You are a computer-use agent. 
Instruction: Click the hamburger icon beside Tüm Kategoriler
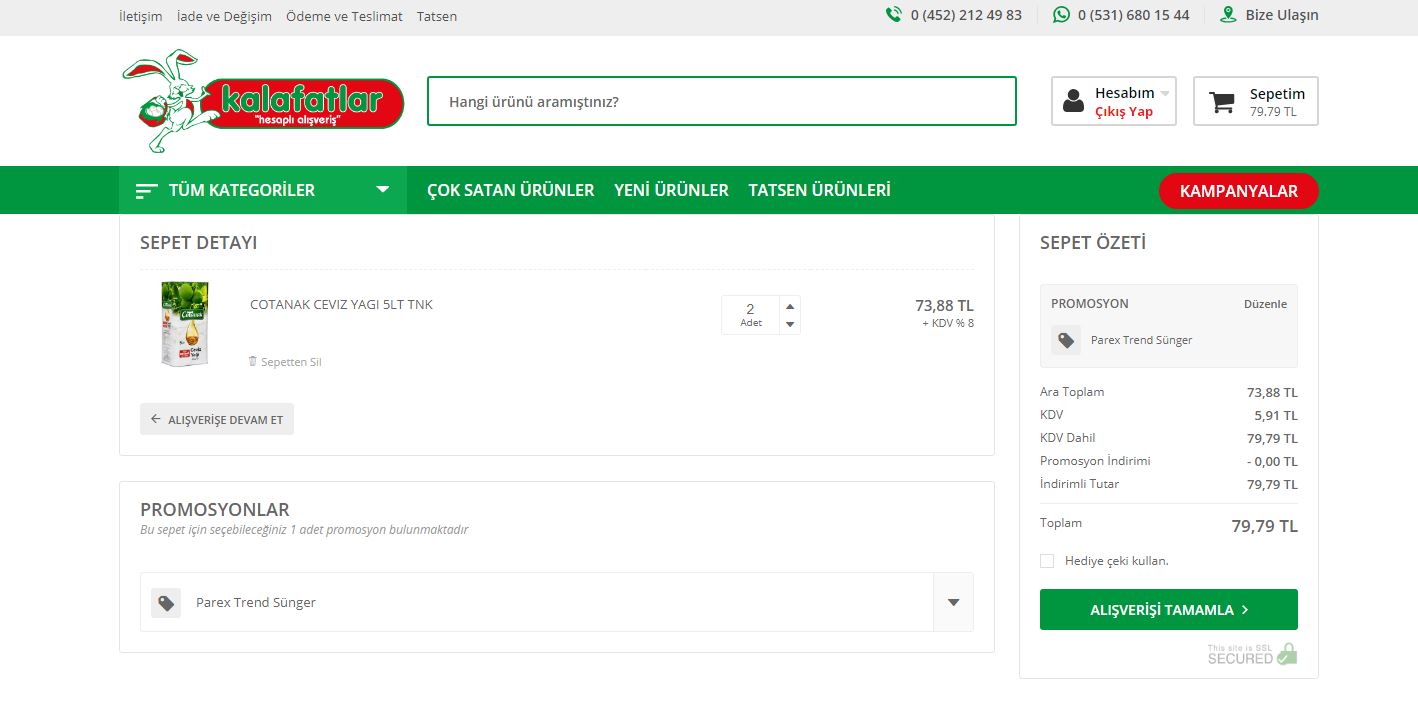pos(147,190)
